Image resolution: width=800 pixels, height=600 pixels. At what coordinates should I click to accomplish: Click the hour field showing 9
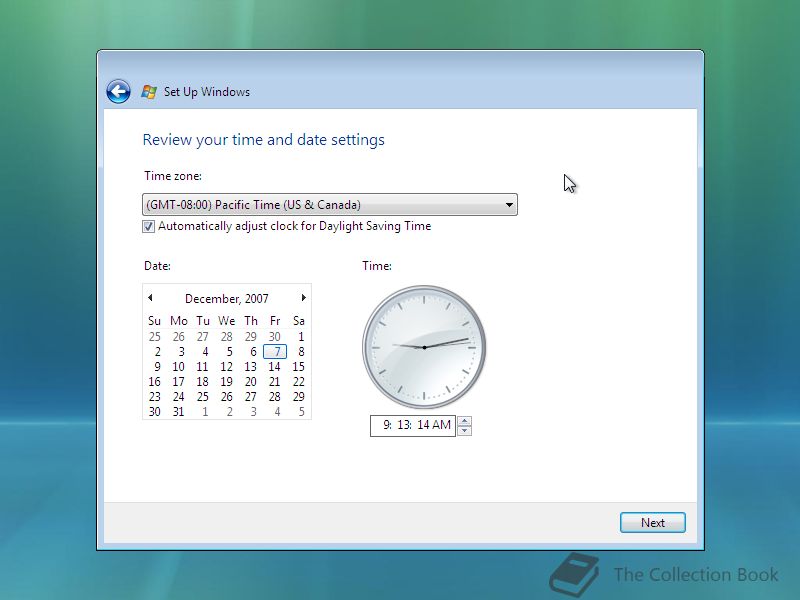tap(387, 425)
